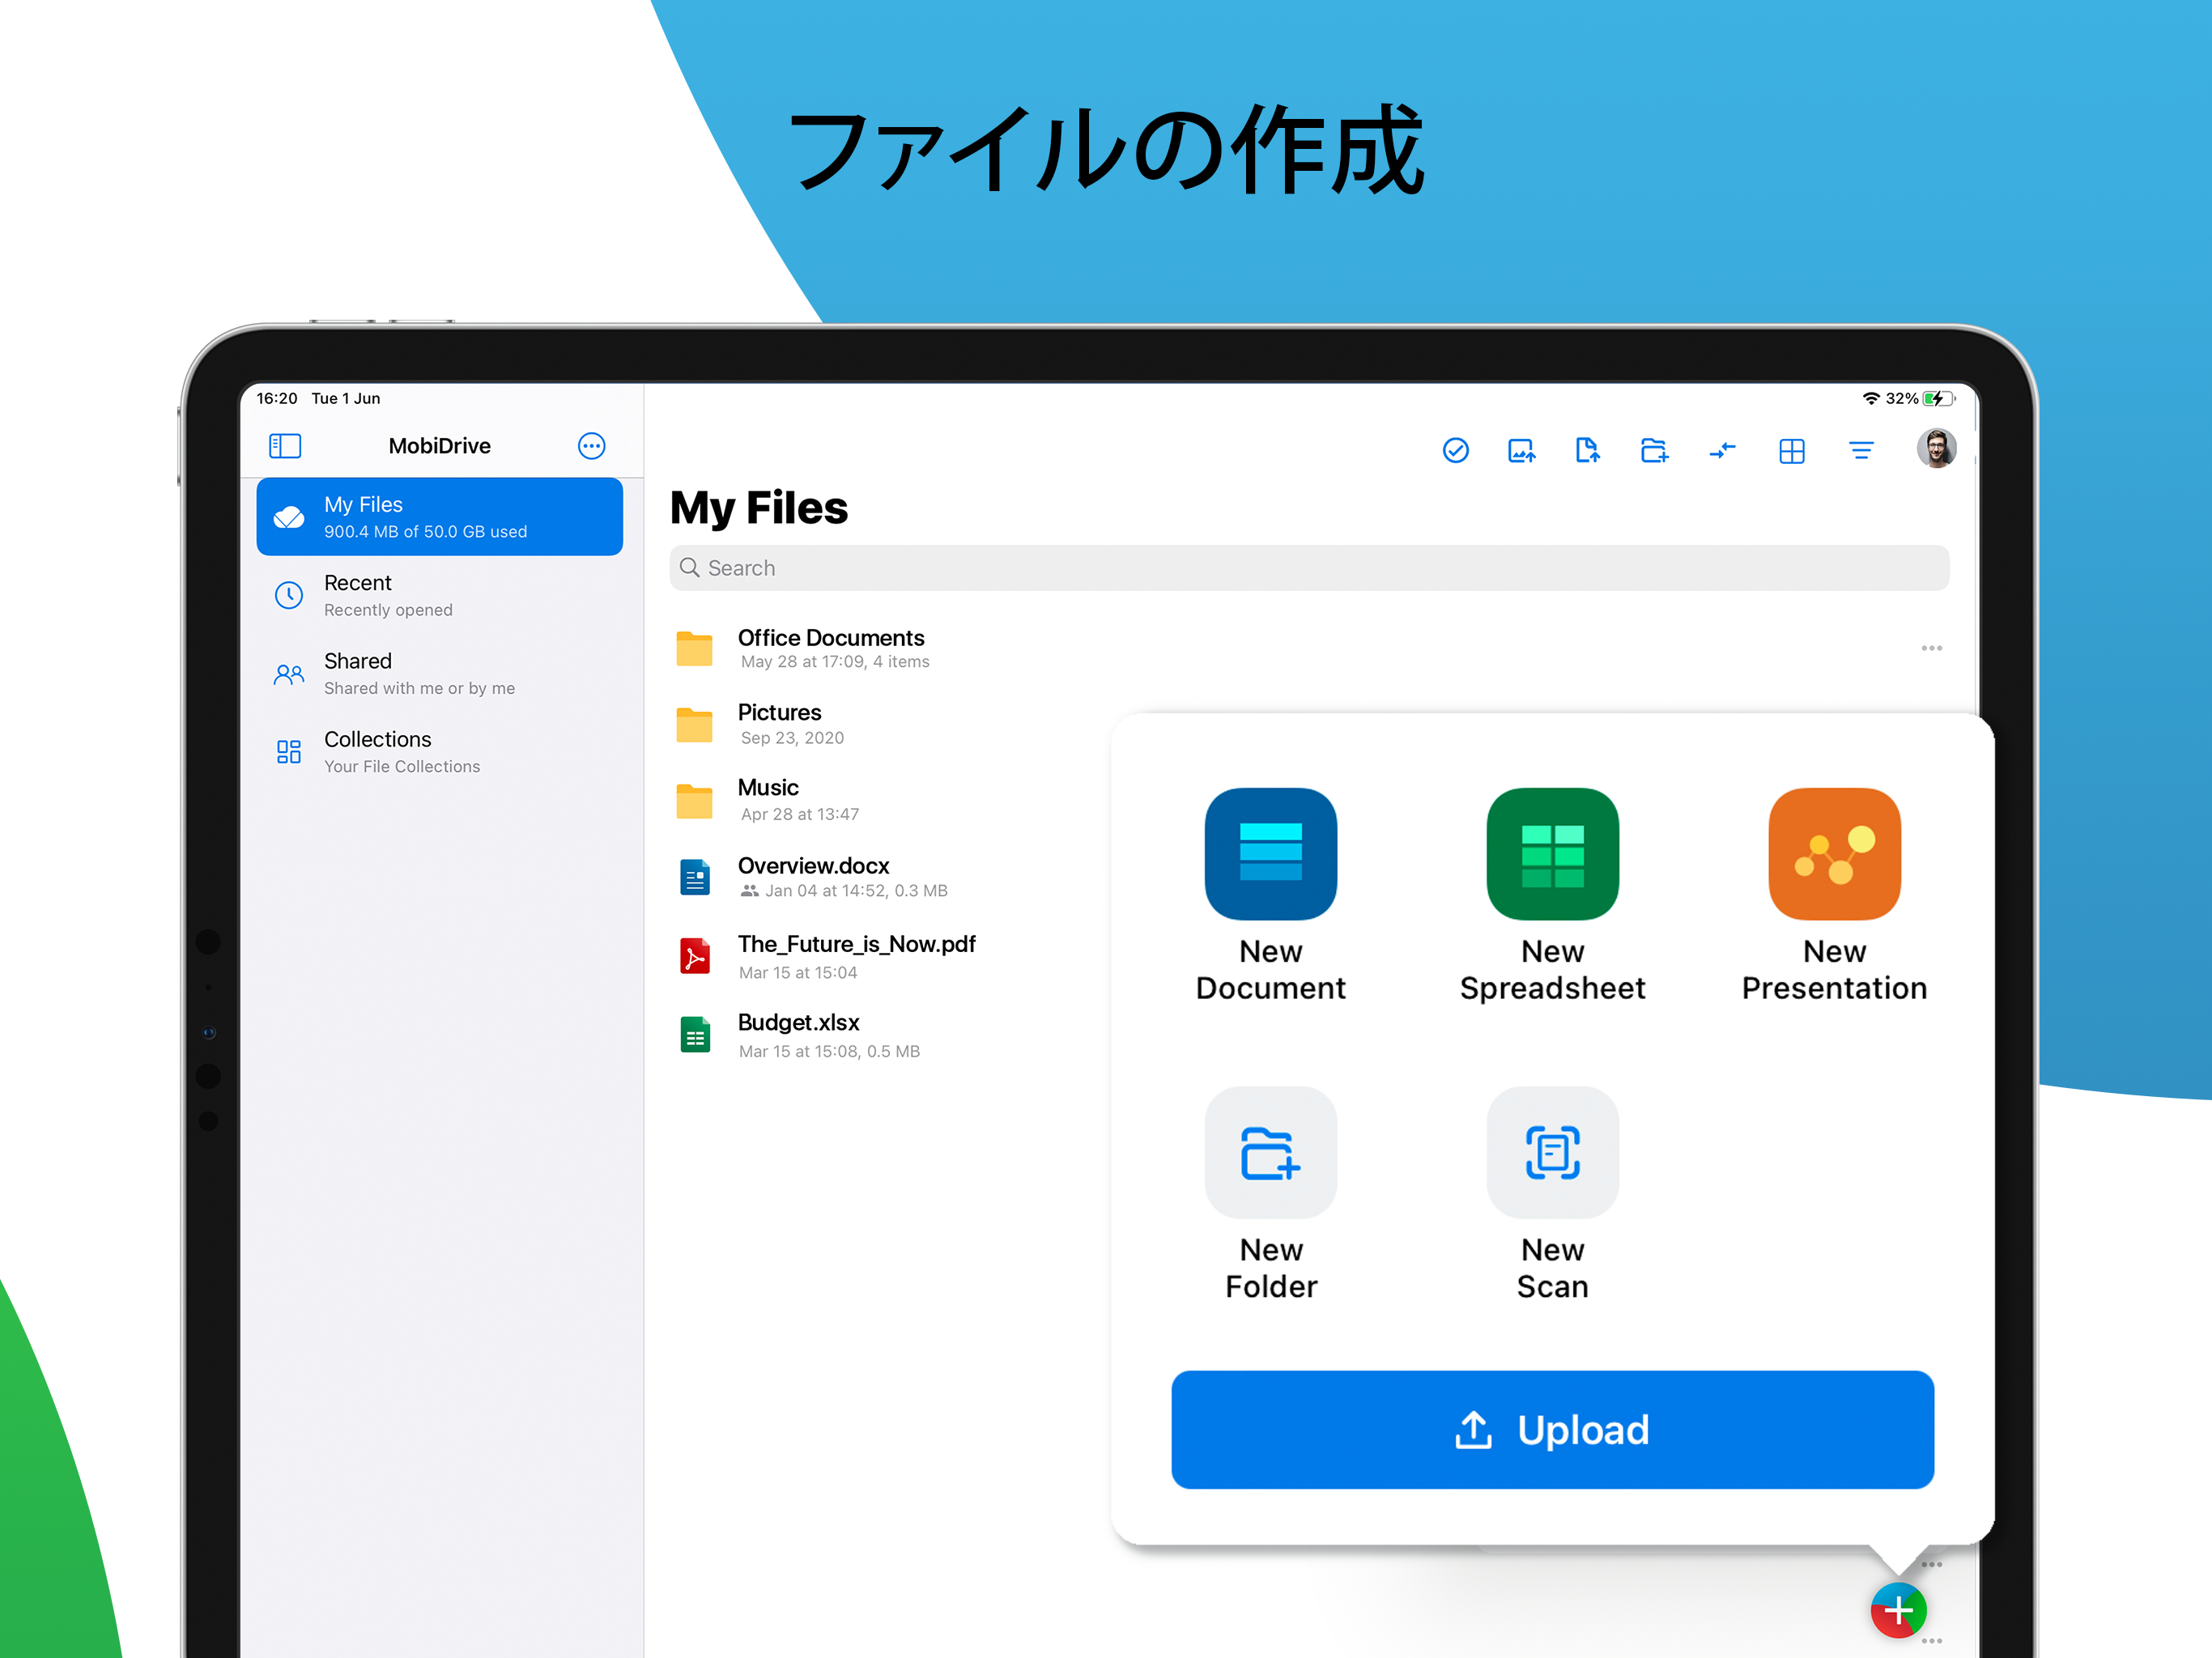Image resolution: width=2212 pixels, height=1658 pixels.
Task: Tap the colorful plus add button
Action: (x=1897, y=1610)
